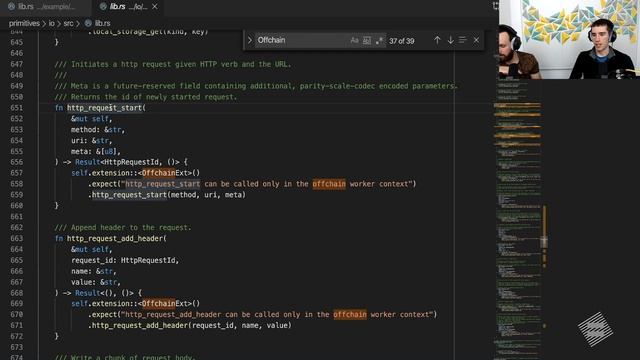Click line number 663 in gutter

coord(16,238)
